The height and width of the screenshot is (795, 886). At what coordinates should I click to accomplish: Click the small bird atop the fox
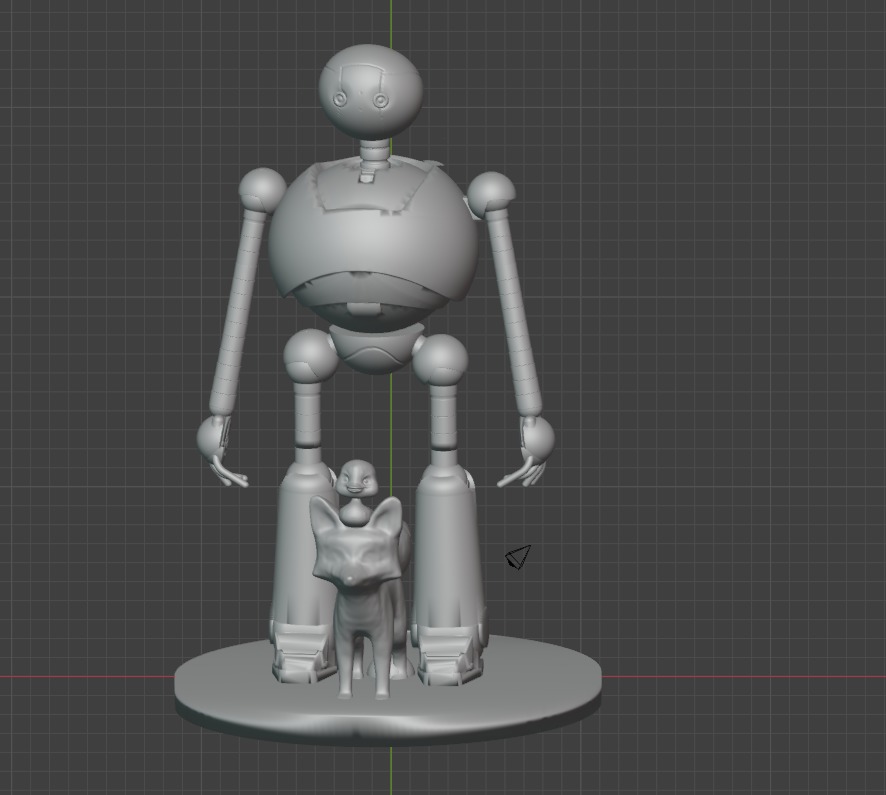(x=355, y=492)
